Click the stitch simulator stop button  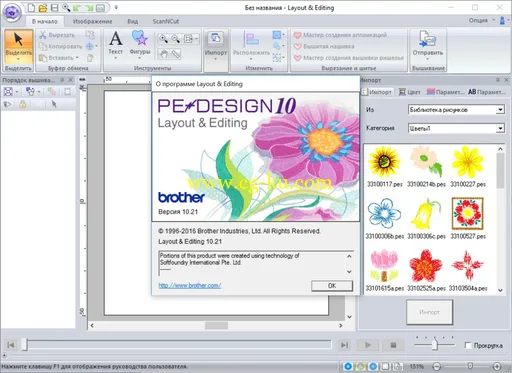[x=393, y=345]
